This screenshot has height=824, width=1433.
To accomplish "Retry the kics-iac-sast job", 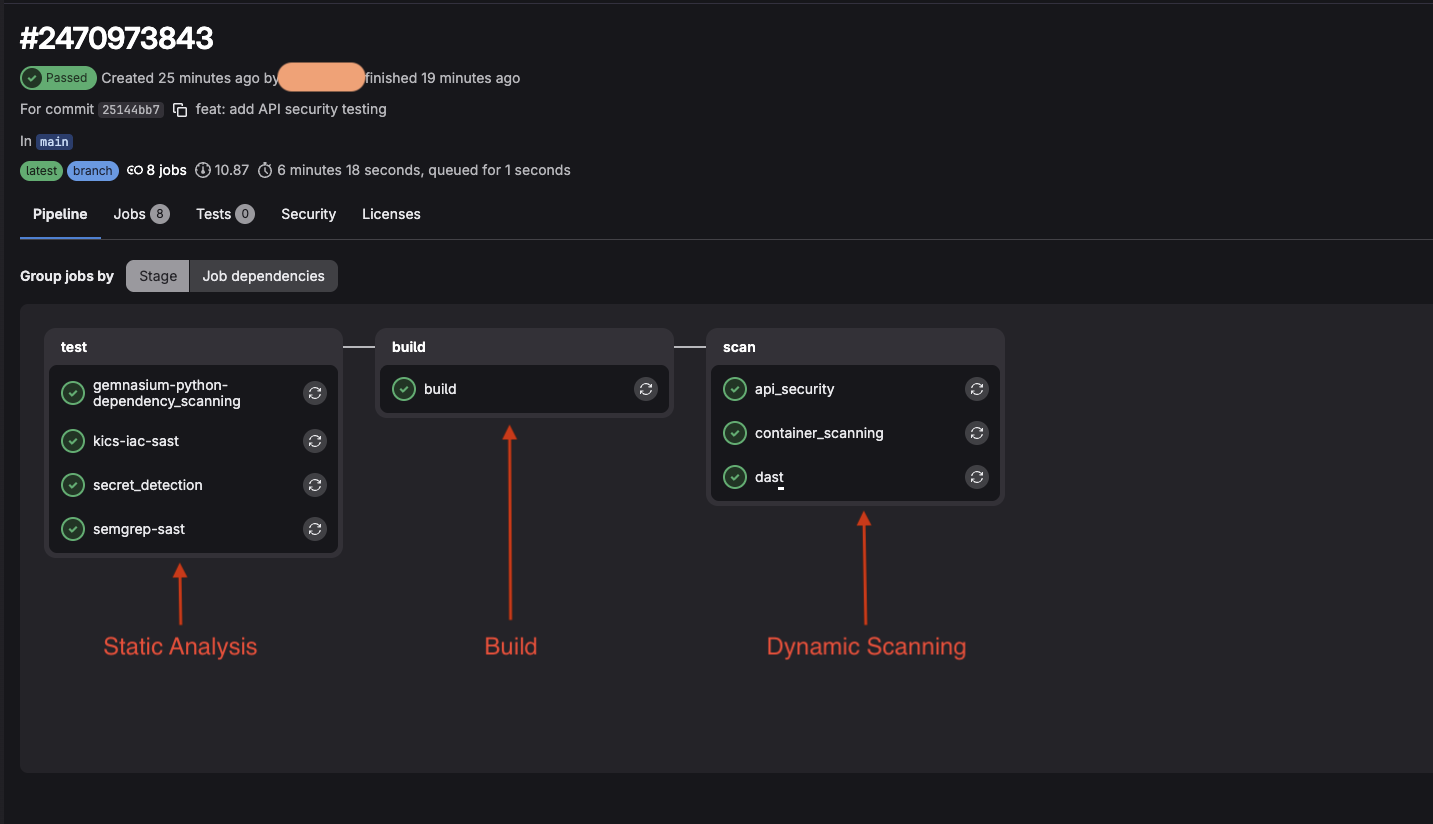I will coord(315,441).
